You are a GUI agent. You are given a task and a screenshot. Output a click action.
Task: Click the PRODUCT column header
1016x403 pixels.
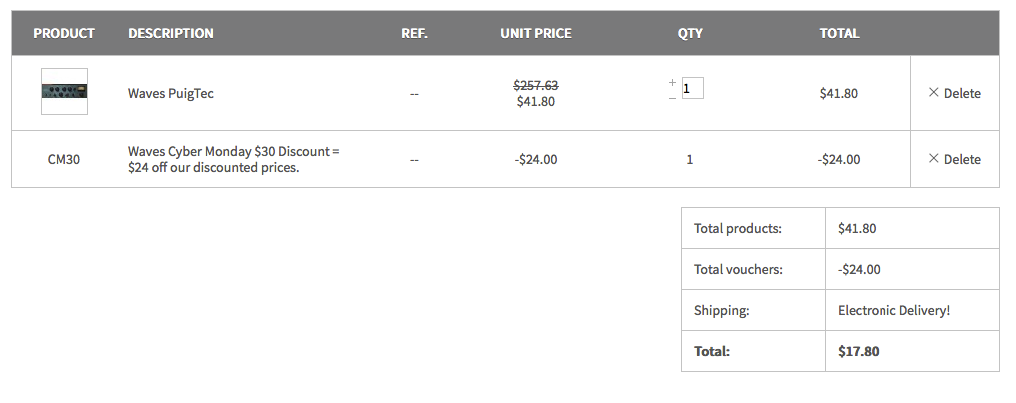coord(64,33)
